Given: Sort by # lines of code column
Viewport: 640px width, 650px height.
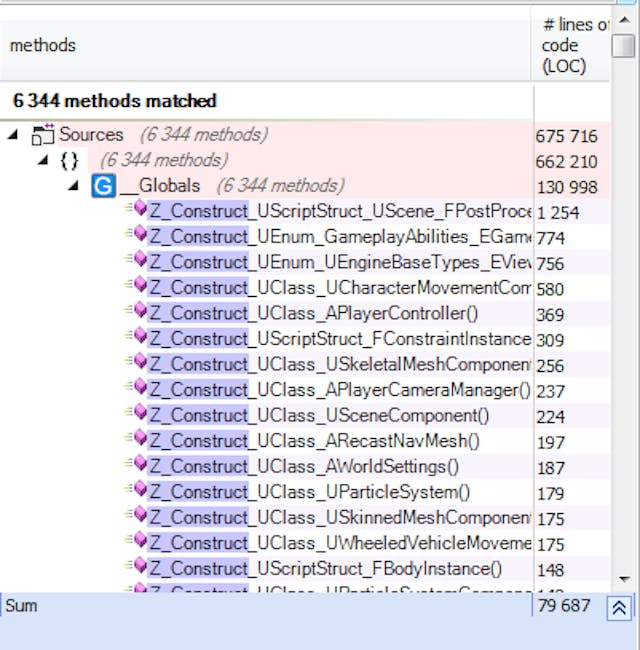Looking at the screenshot, I should click(571, 46).
